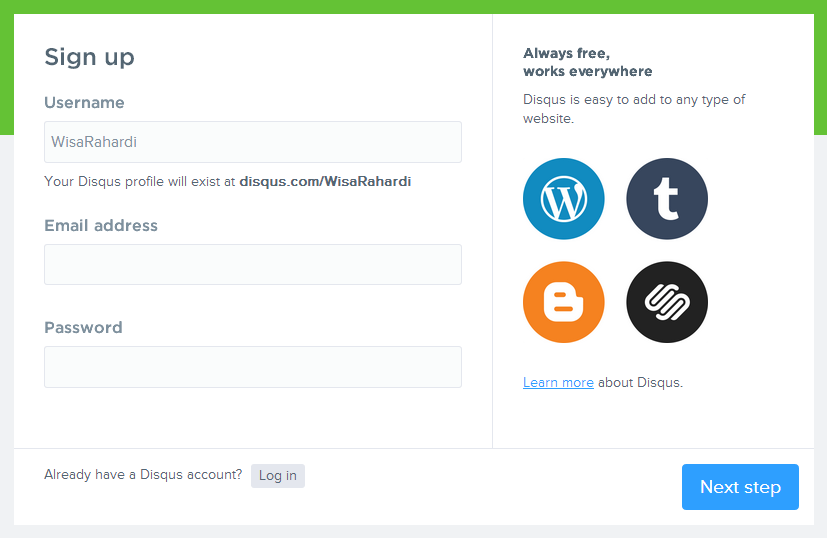
Task: Click the WordPress logo icon
Action: (563, 199)
